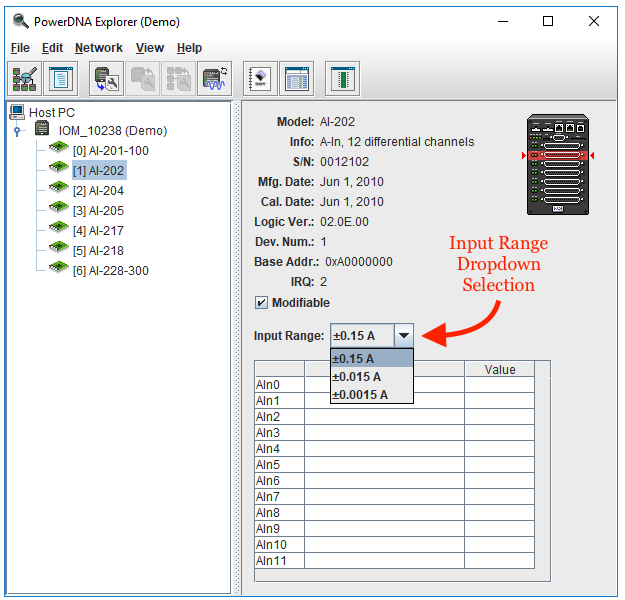Click the IOM_10238 chassis icon
The image size is (625, 600).
click(42, 129)
